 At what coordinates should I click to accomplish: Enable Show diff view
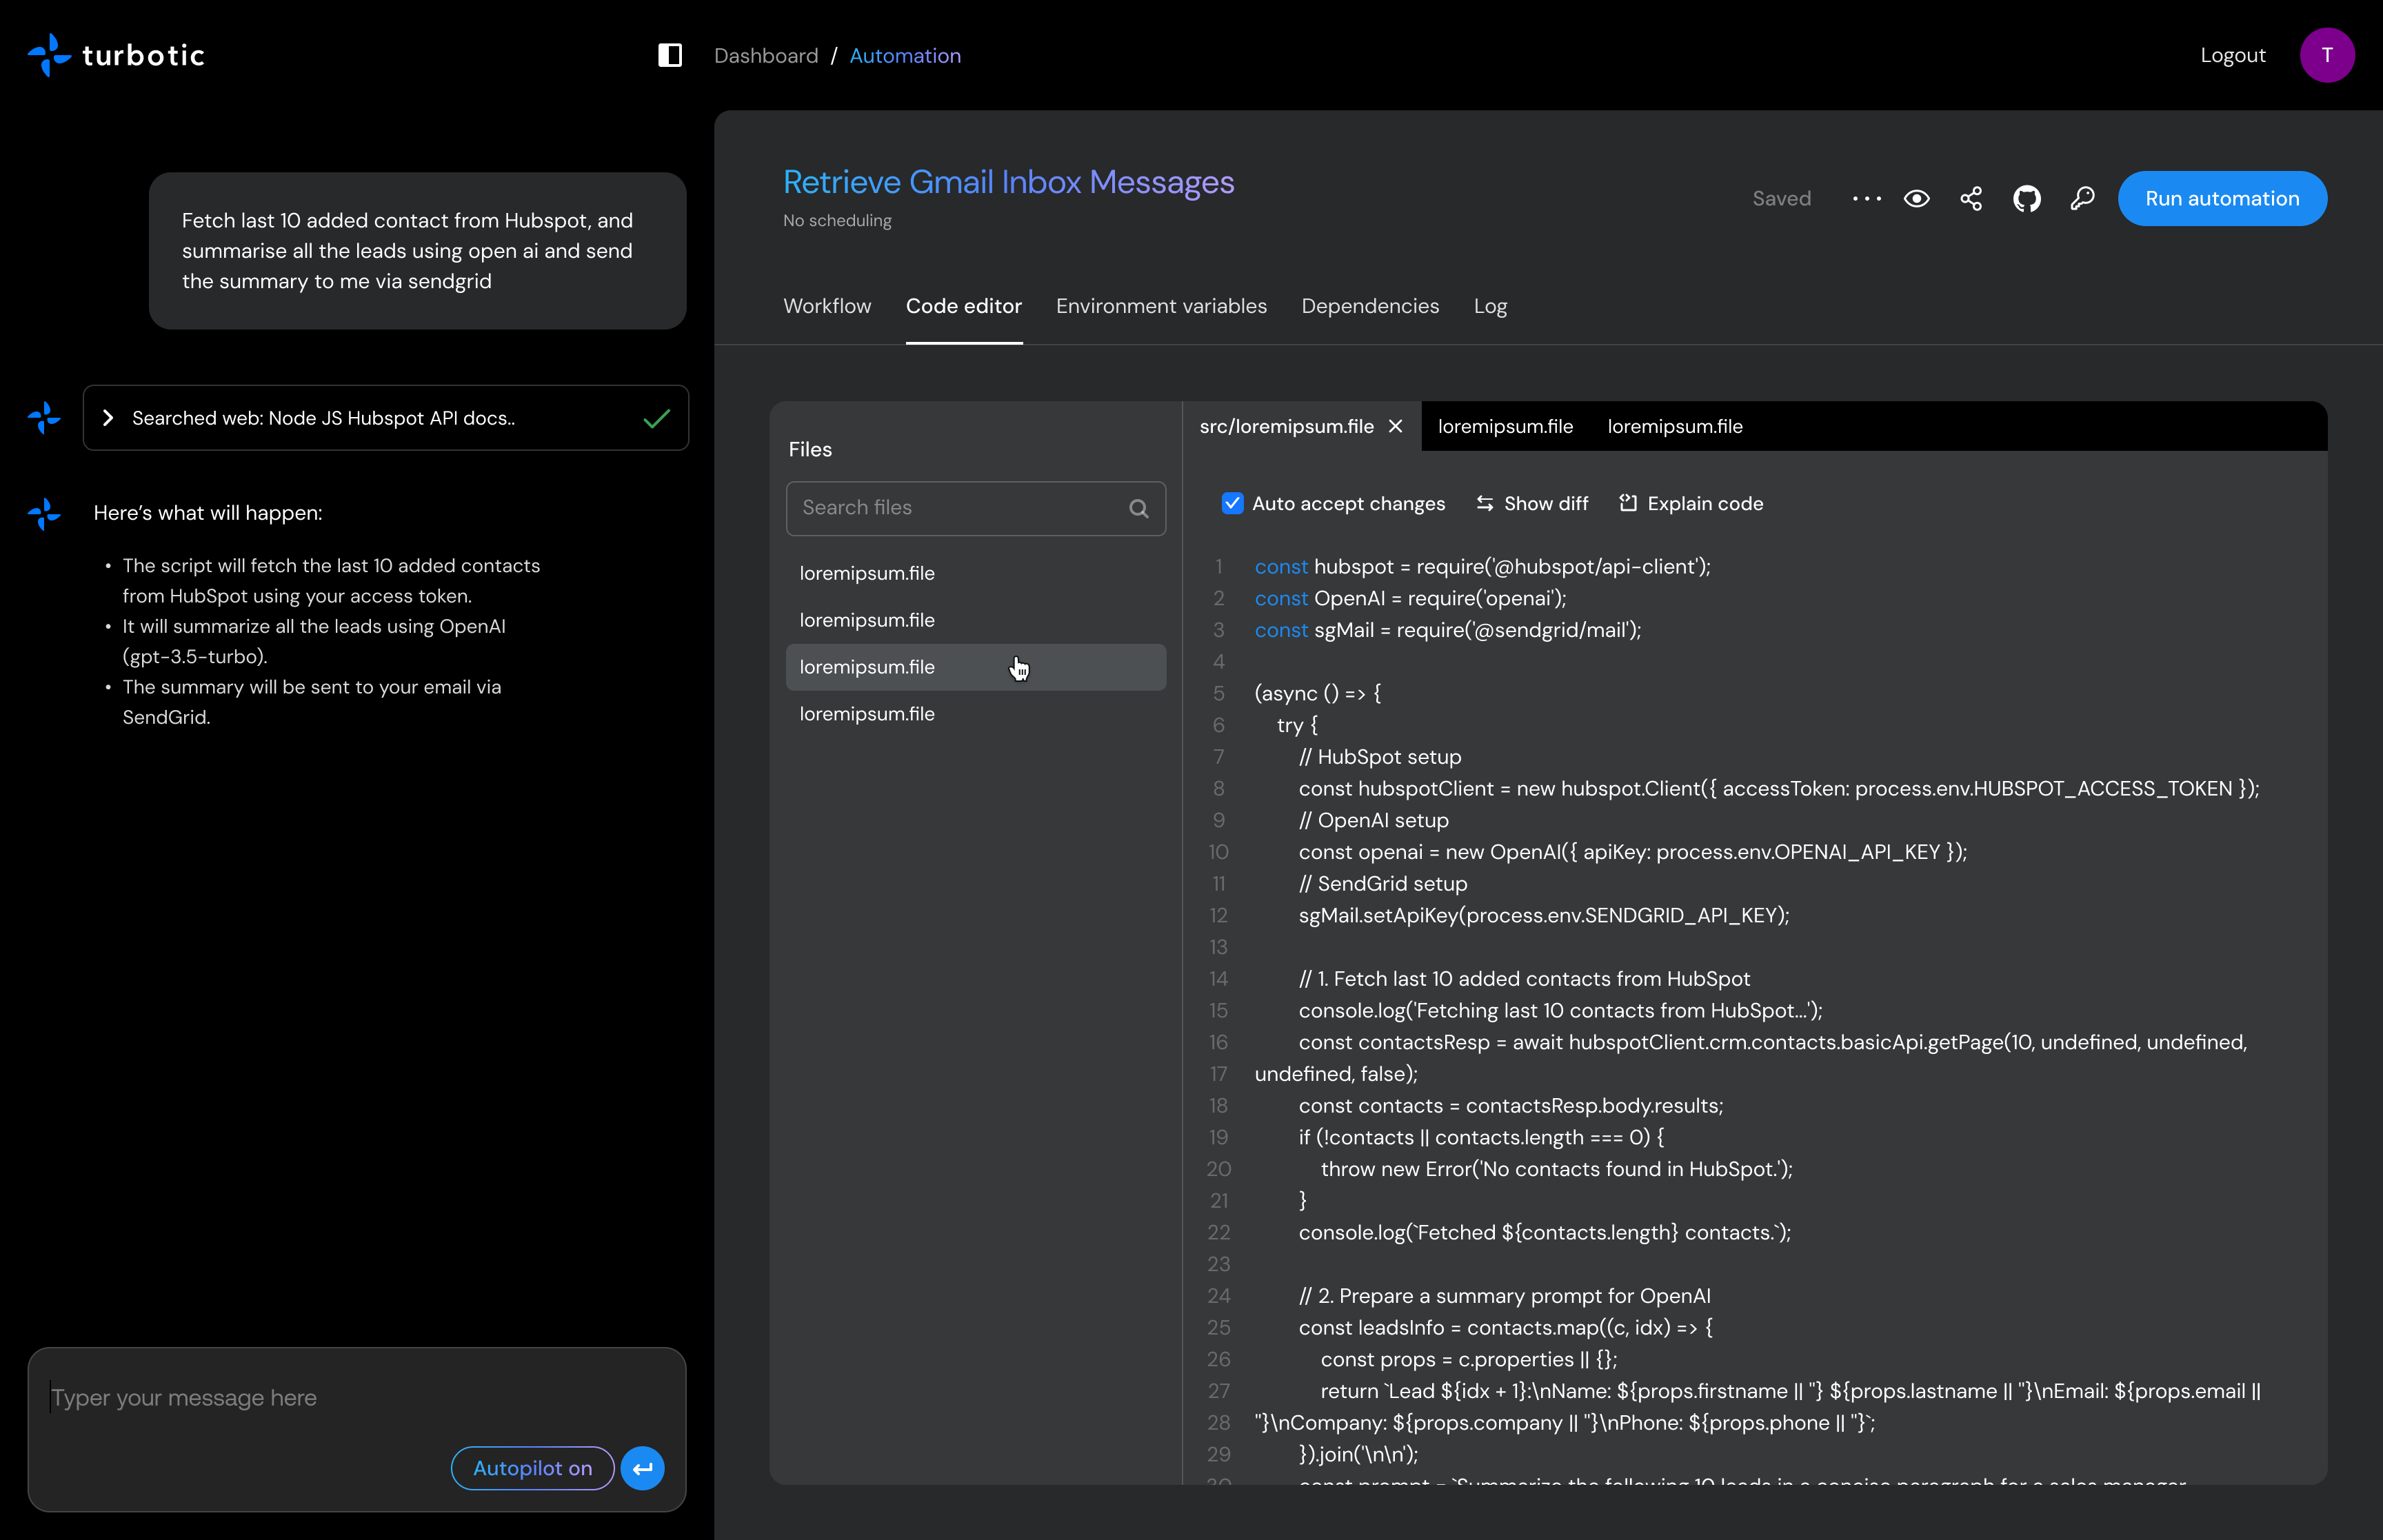[x=1532, y=503]
